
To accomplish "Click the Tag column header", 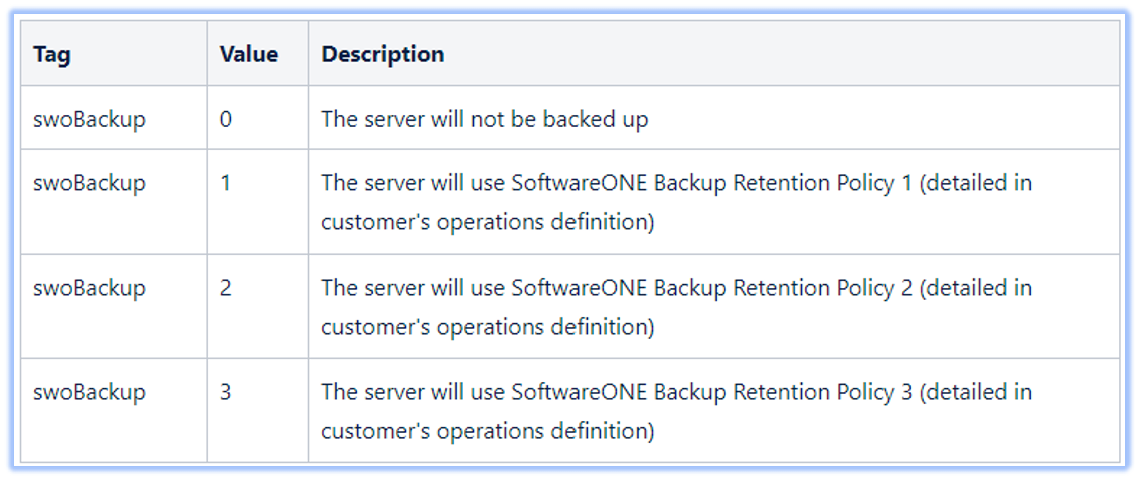I will (x=52, y=55).
